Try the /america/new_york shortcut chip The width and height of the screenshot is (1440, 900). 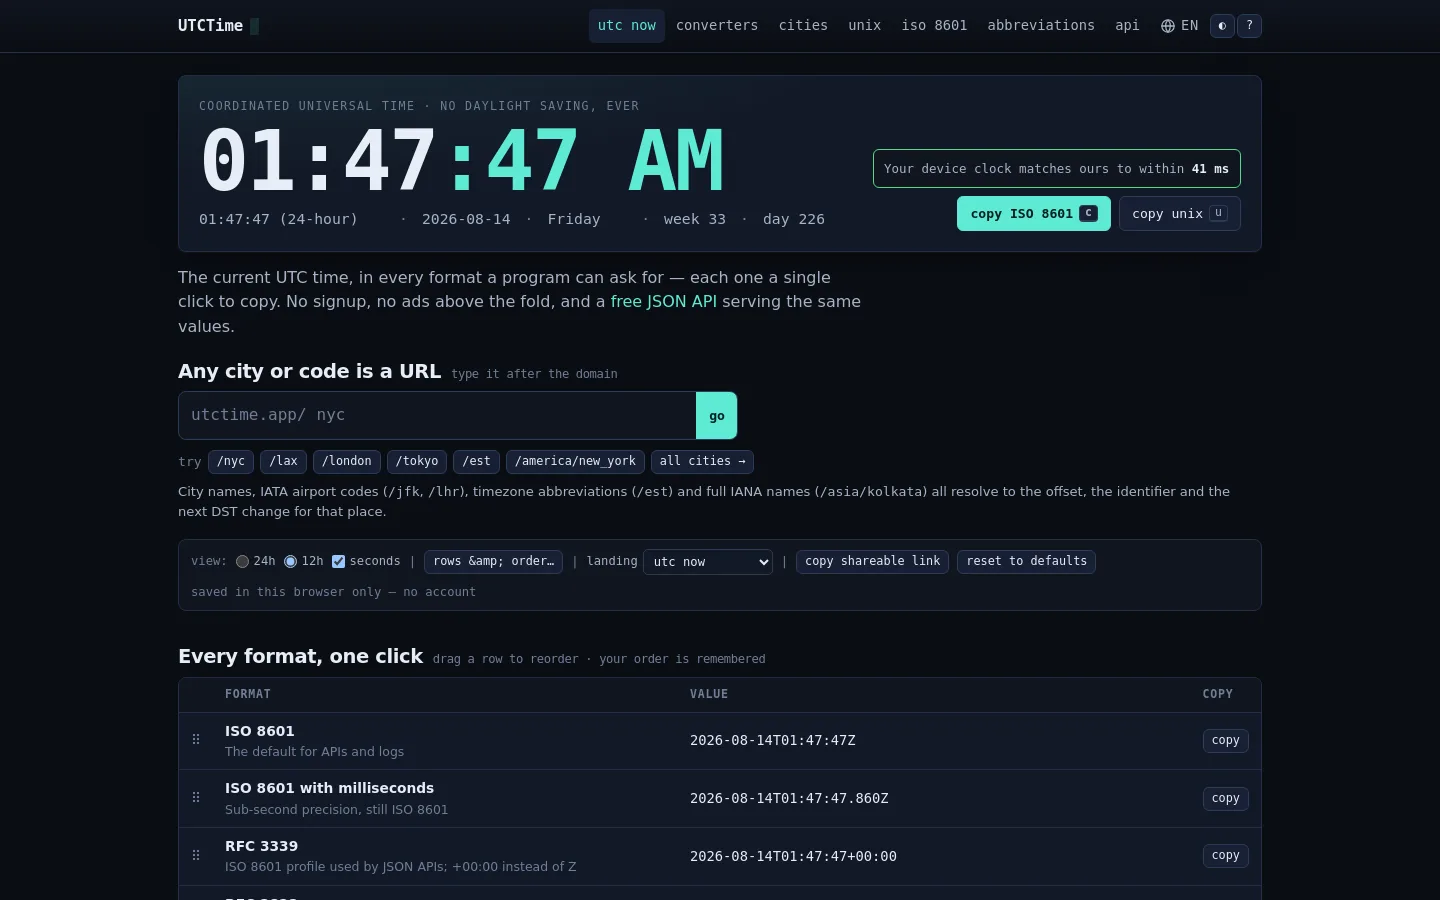[x=575, y=461]
